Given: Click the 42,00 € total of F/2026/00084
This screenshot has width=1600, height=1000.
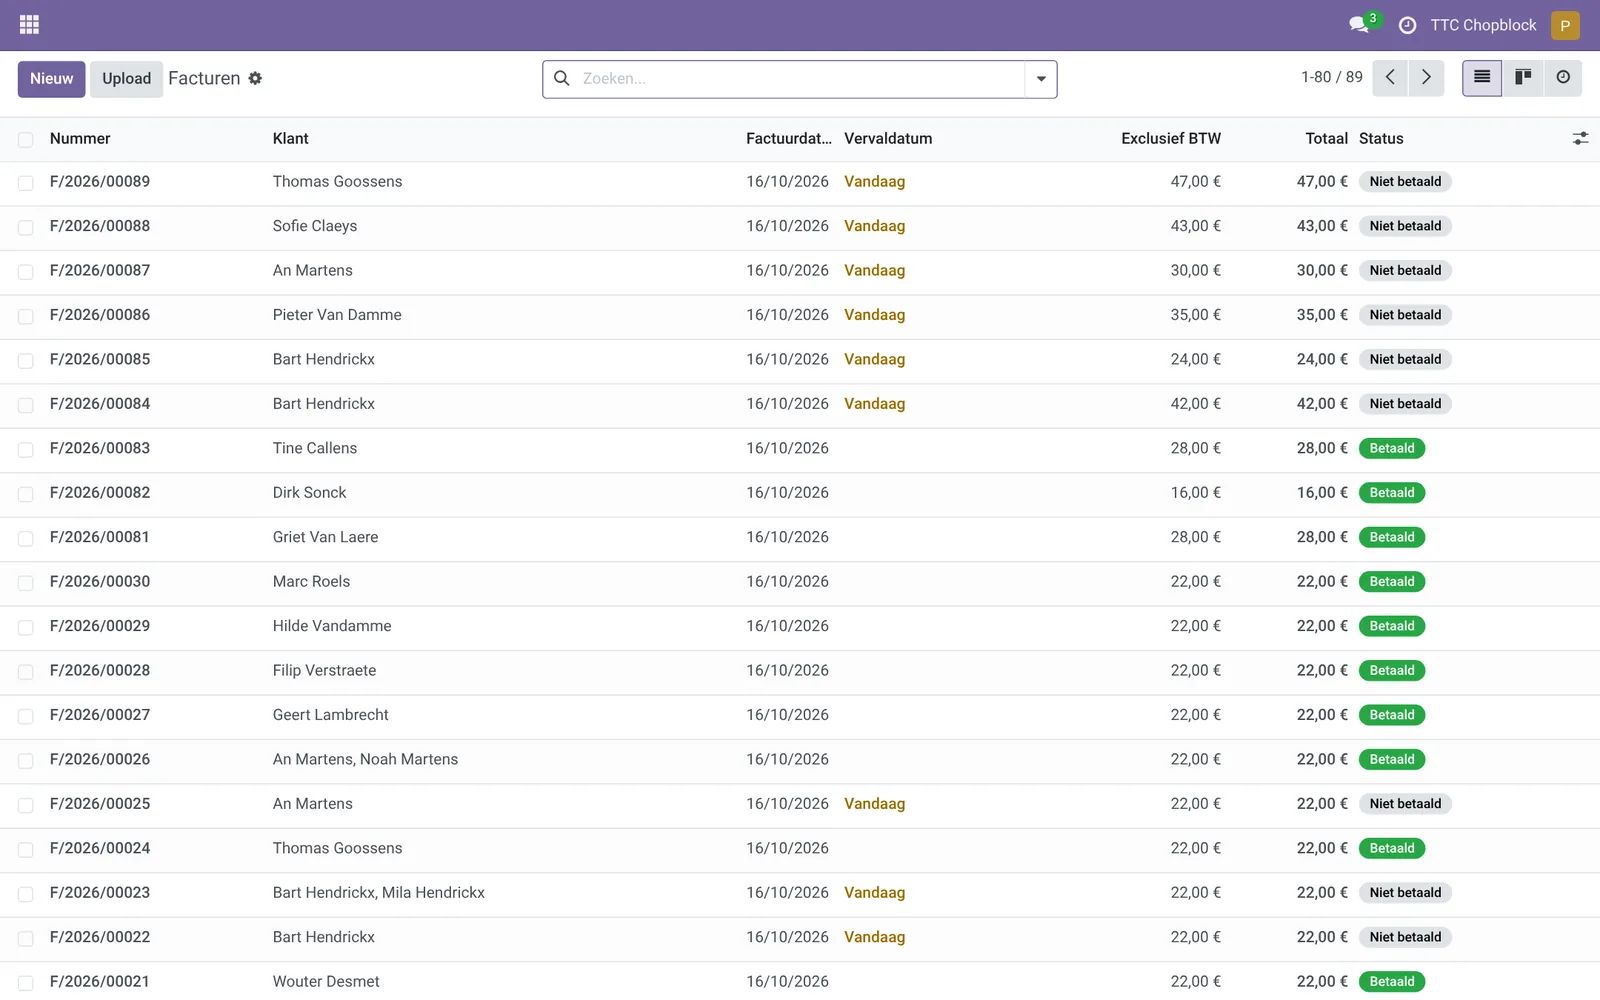Looking at the screenshot, I should click(1322, 404).
